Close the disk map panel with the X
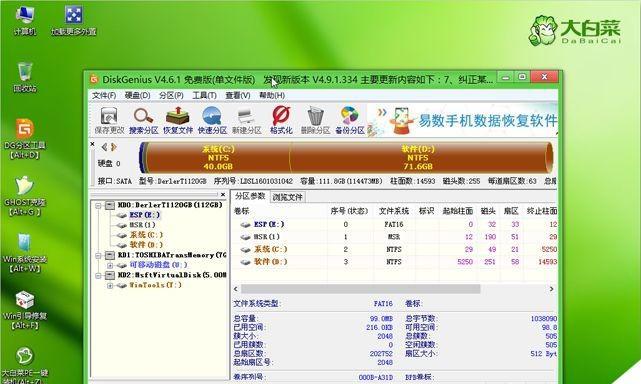Image resolution: width=641 pixels, height=384 pixels. (92, 144)
